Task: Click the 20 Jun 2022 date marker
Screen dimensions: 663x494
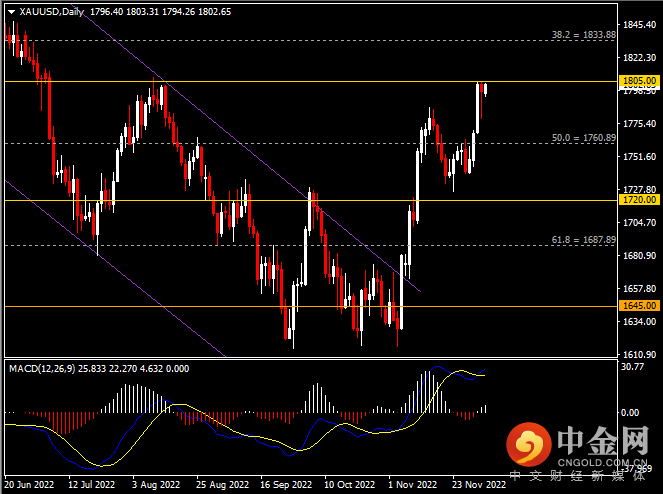Action: pos(30,484)
